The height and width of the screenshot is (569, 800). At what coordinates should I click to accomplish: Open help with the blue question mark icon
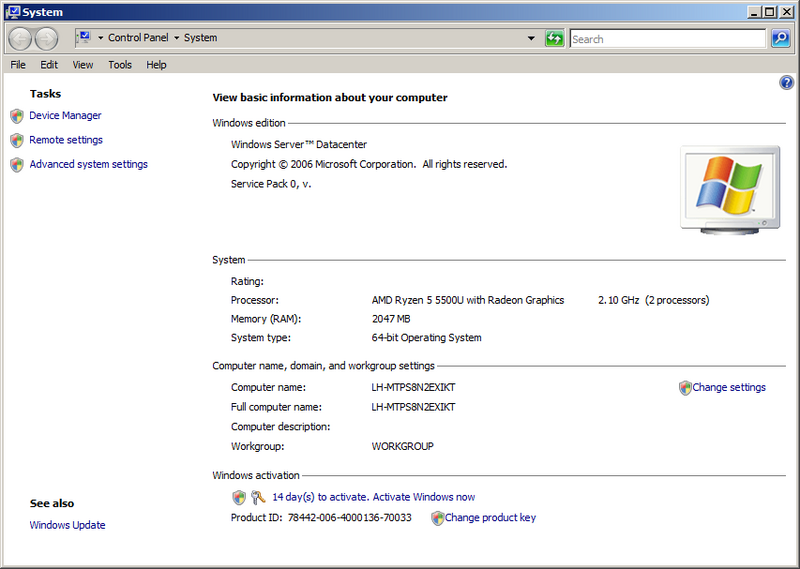click(x=786, y=83)
